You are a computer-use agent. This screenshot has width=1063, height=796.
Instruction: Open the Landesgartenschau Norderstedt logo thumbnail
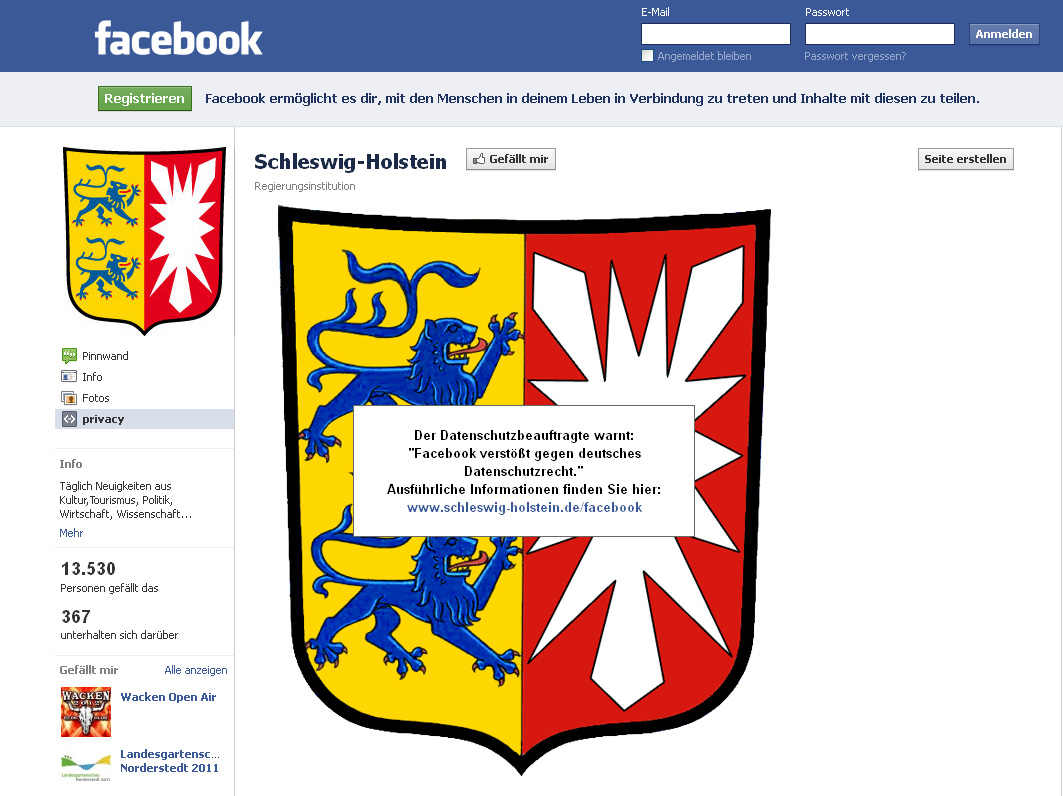tap(86, 766)
